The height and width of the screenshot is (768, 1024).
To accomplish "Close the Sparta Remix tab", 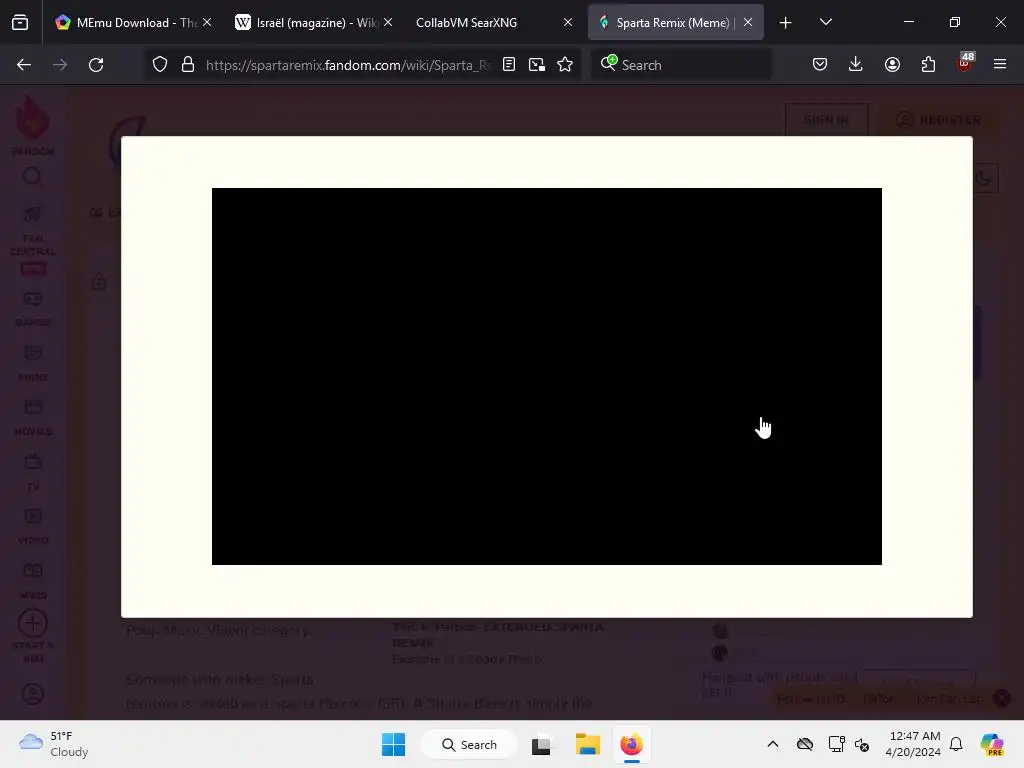I will [748, 22].
